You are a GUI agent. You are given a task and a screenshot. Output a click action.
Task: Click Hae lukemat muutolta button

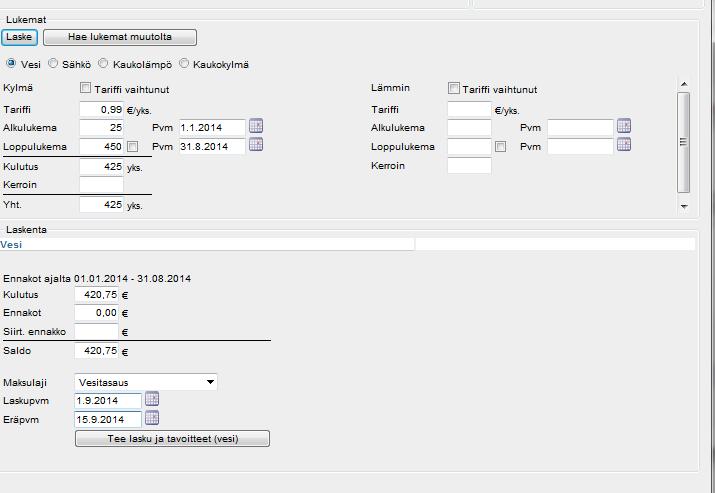(x=120, y=37)
